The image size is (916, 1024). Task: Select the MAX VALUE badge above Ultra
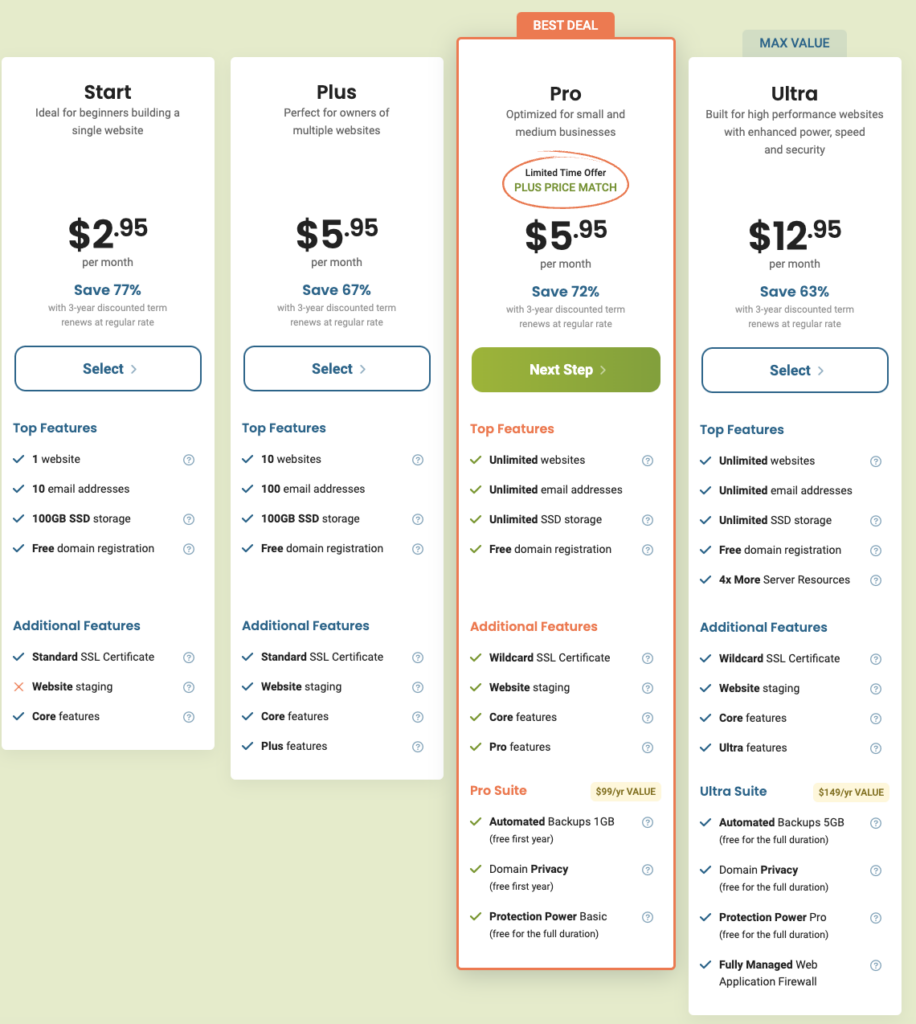point(794,43)
